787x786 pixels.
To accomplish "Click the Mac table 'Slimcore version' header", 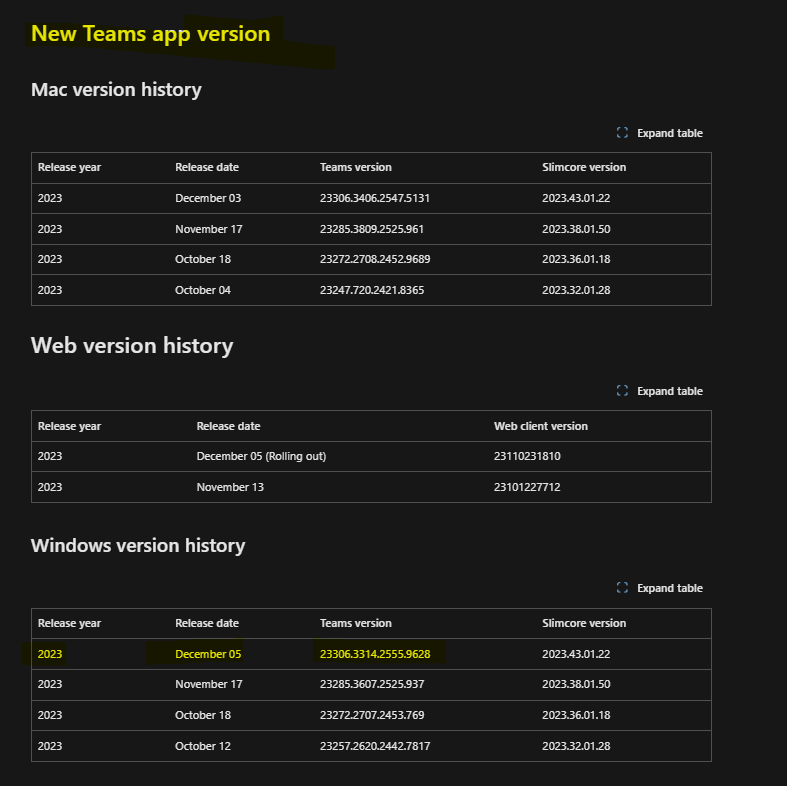I will tap(584, 167).
